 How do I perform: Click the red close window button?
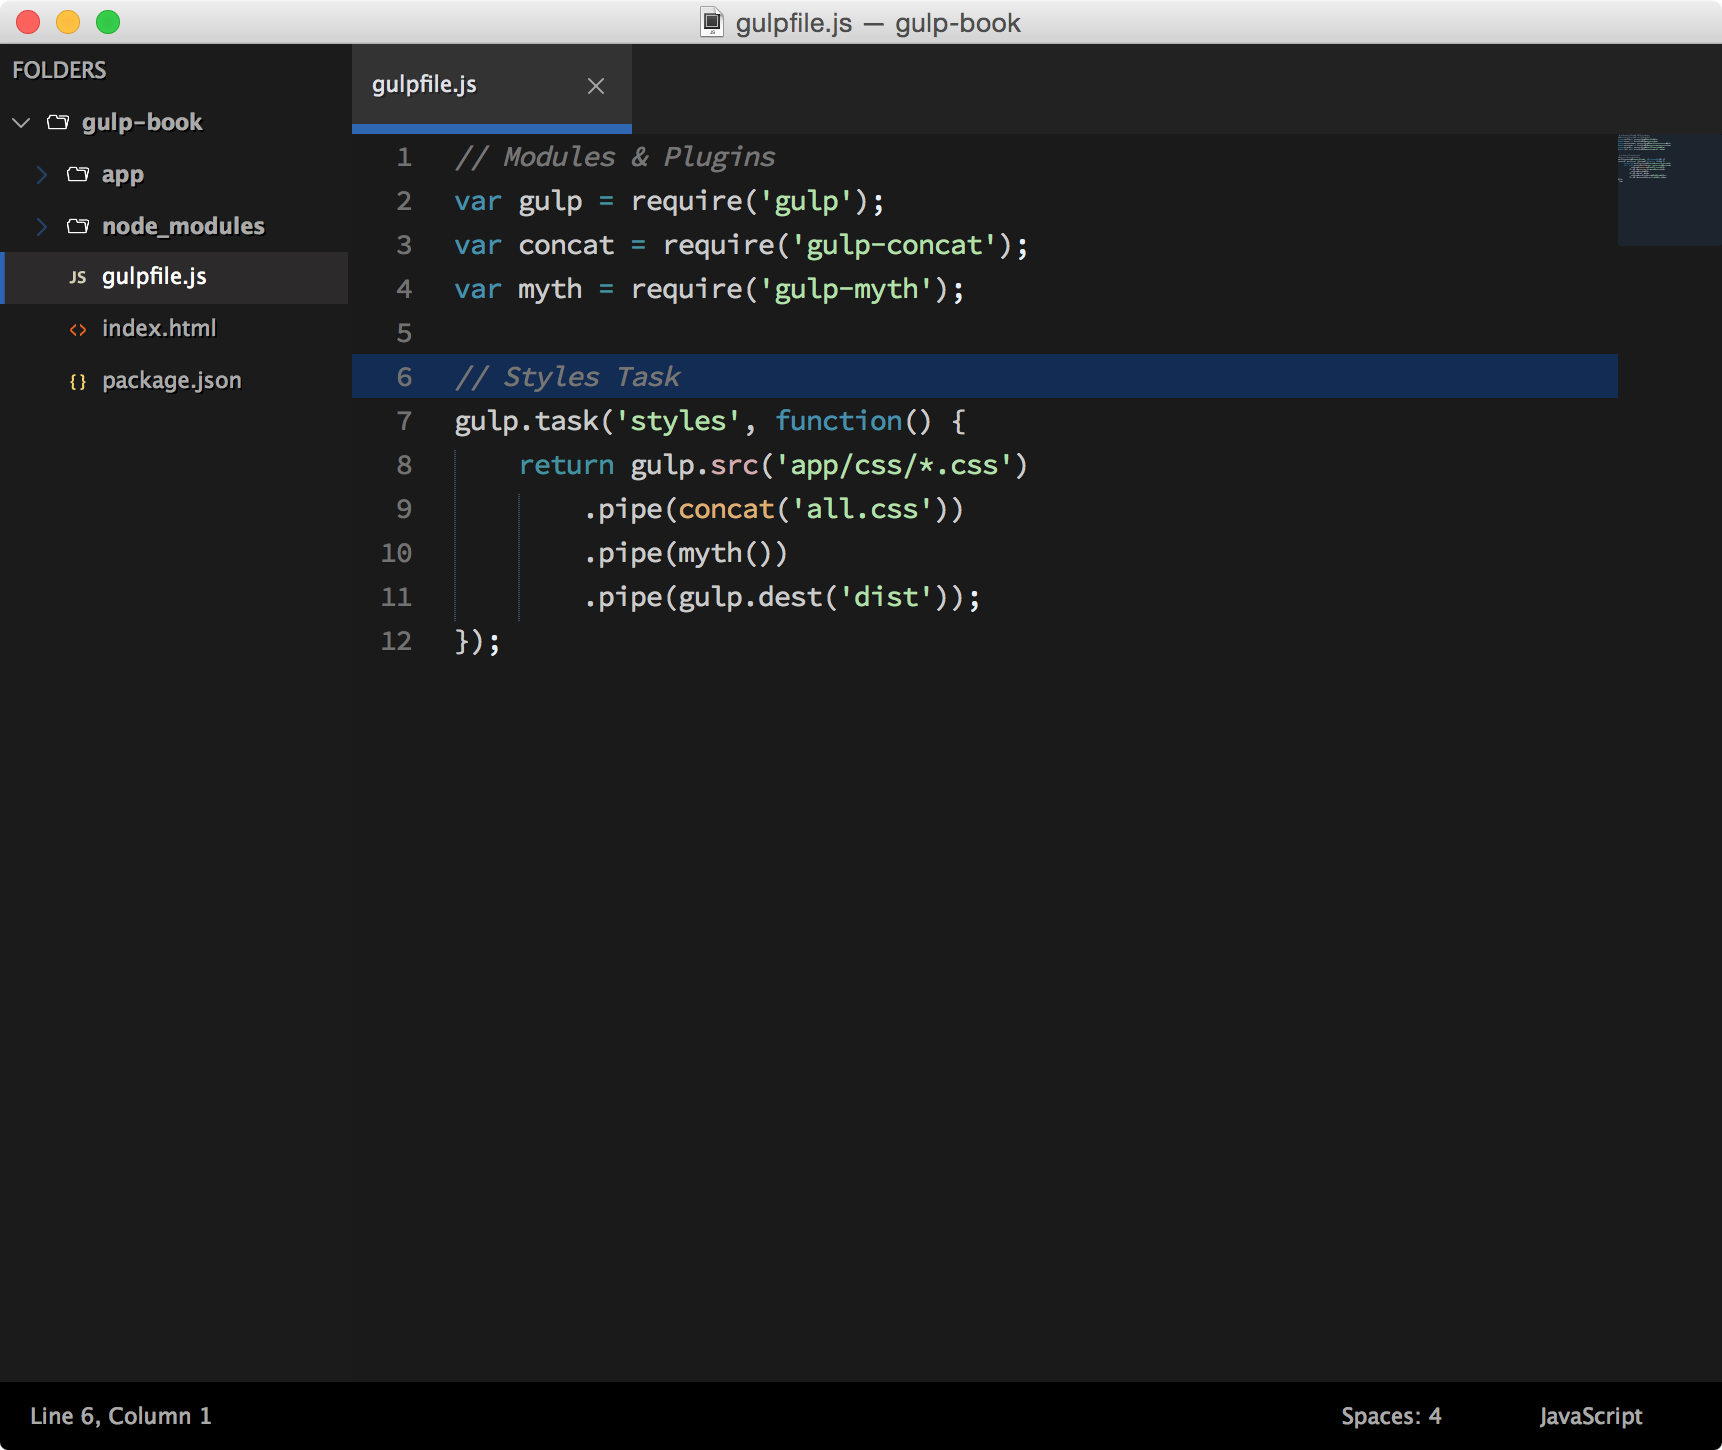[28, 22]
